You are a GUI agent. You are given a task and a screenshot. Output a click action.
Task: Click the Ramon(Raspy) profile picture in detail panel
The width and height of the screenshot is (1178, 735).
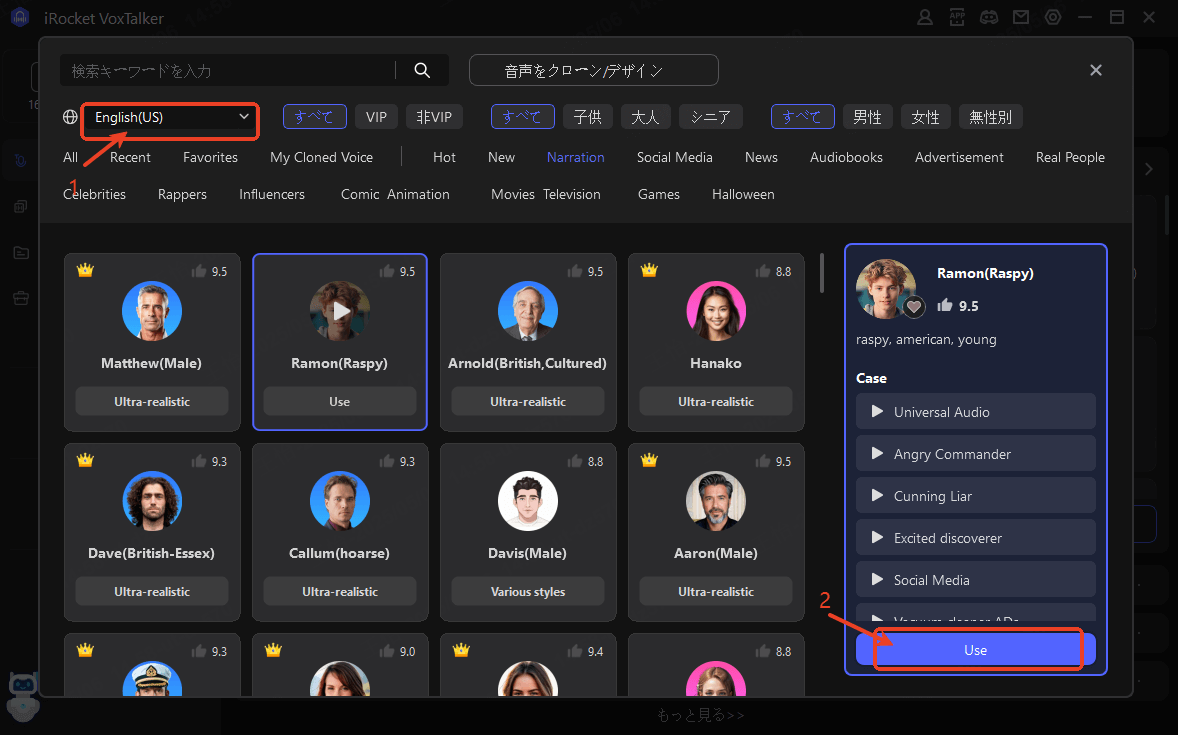(886, 289)
